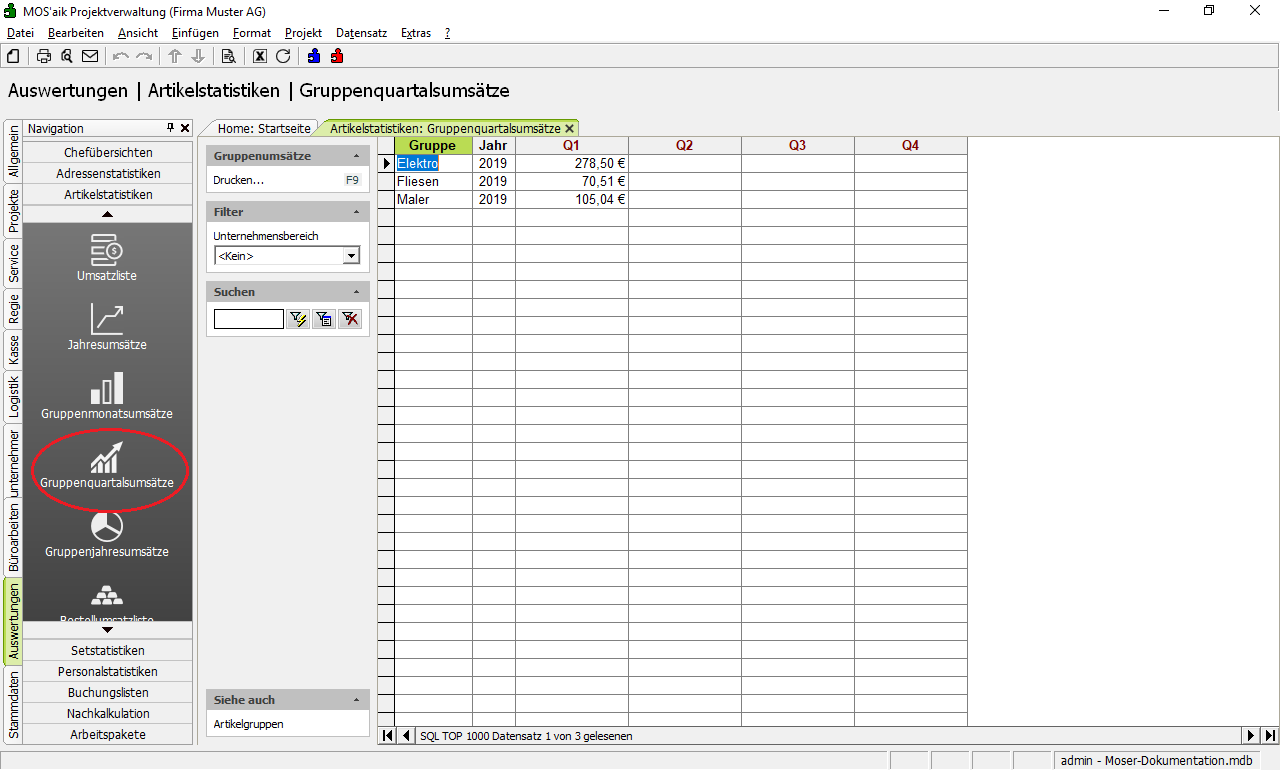Open the Datensatz menu
This screenshot has width=1280, height=770.
(x=361, y=33)
